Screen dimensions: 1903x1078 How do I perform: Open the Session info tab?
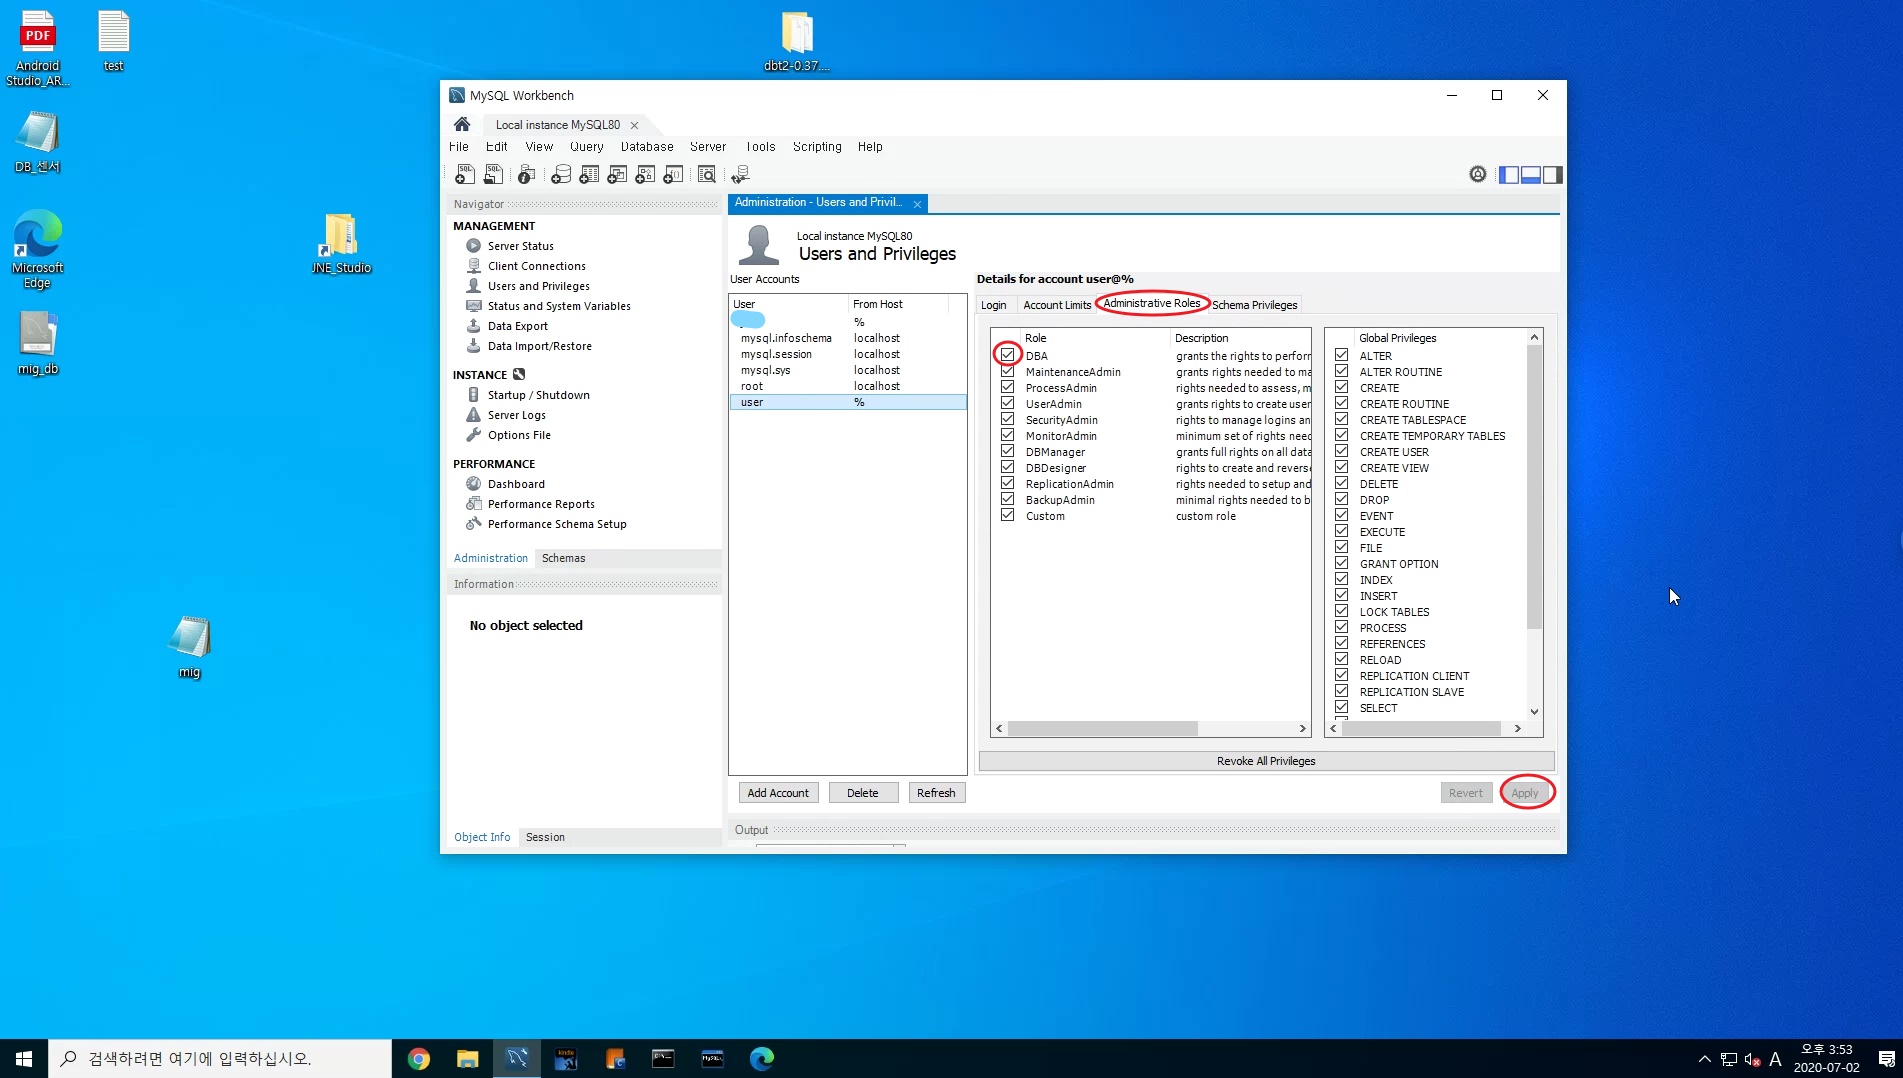coord(545,837)
